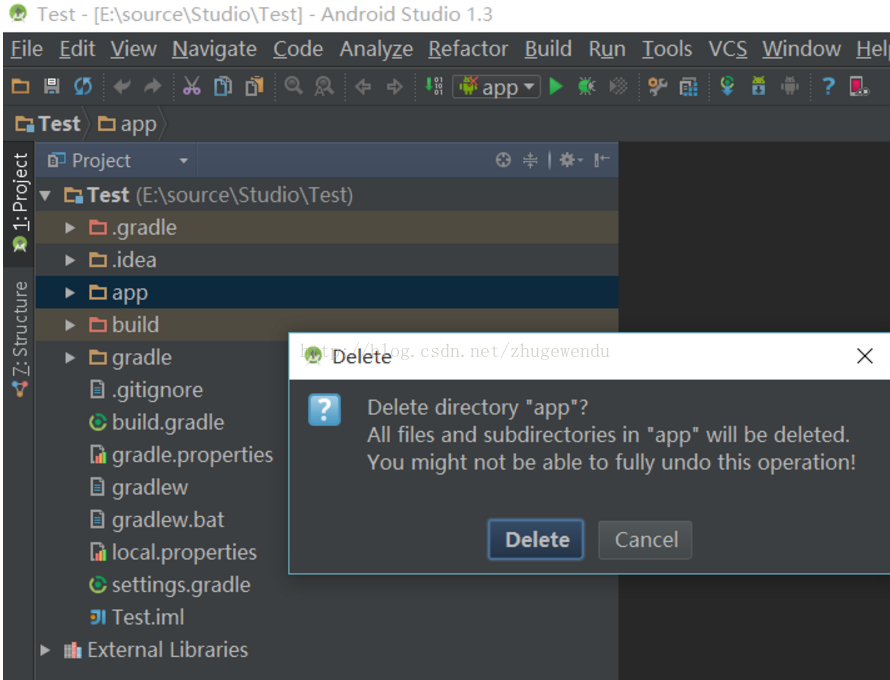Click the Back navigation arrow

[363, 87]
